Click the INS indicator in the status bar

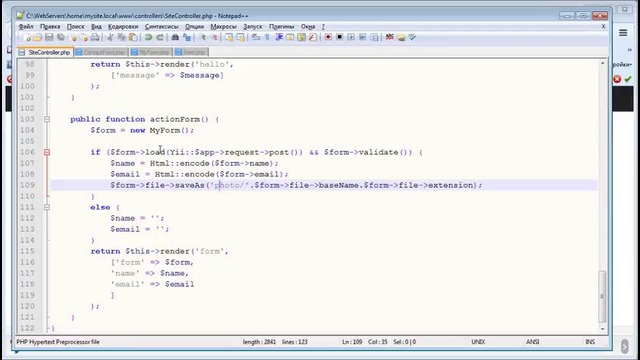coord(590,342)
